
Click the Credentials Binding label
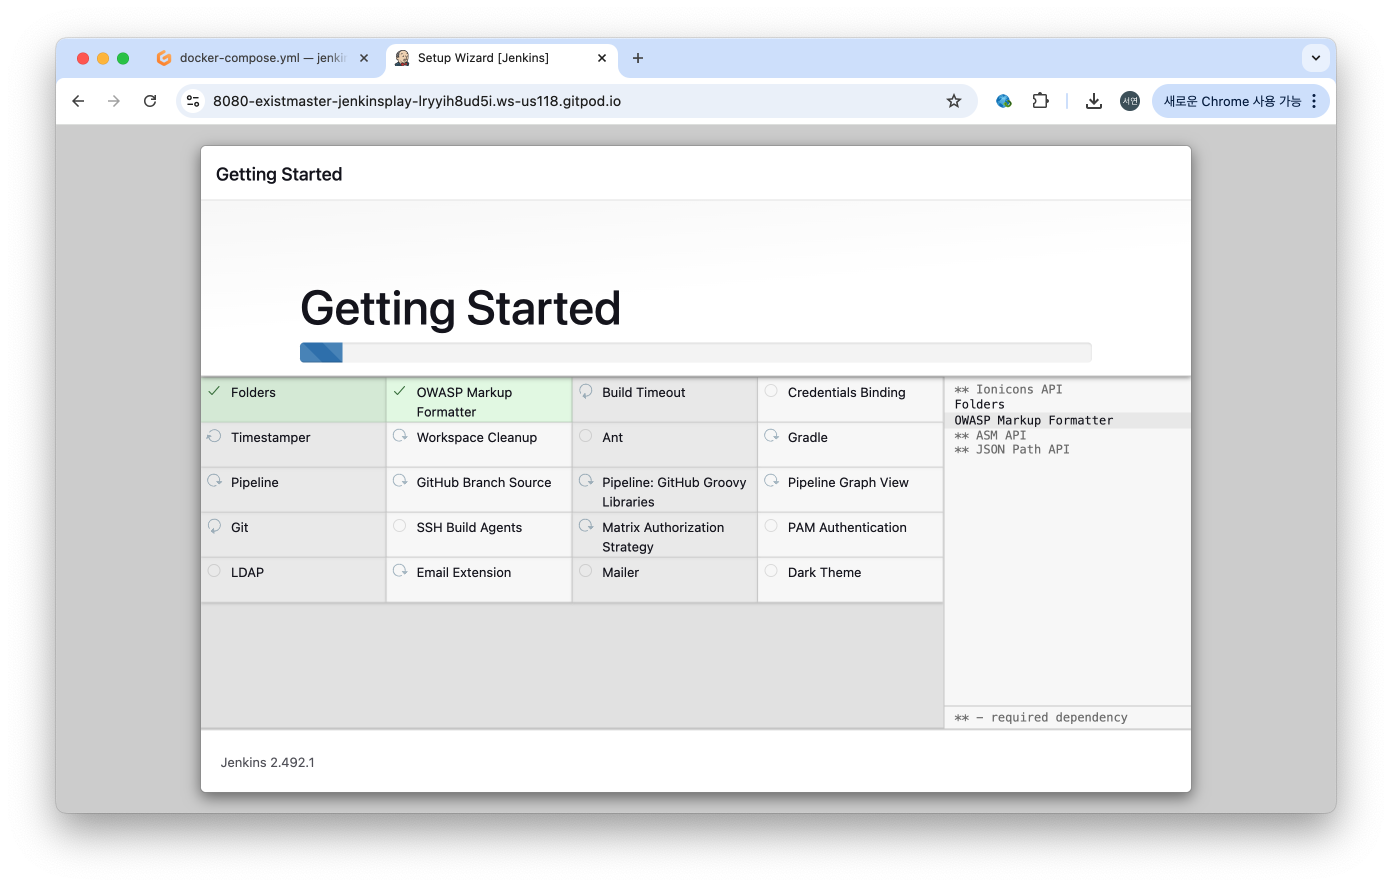click(846, 392)
